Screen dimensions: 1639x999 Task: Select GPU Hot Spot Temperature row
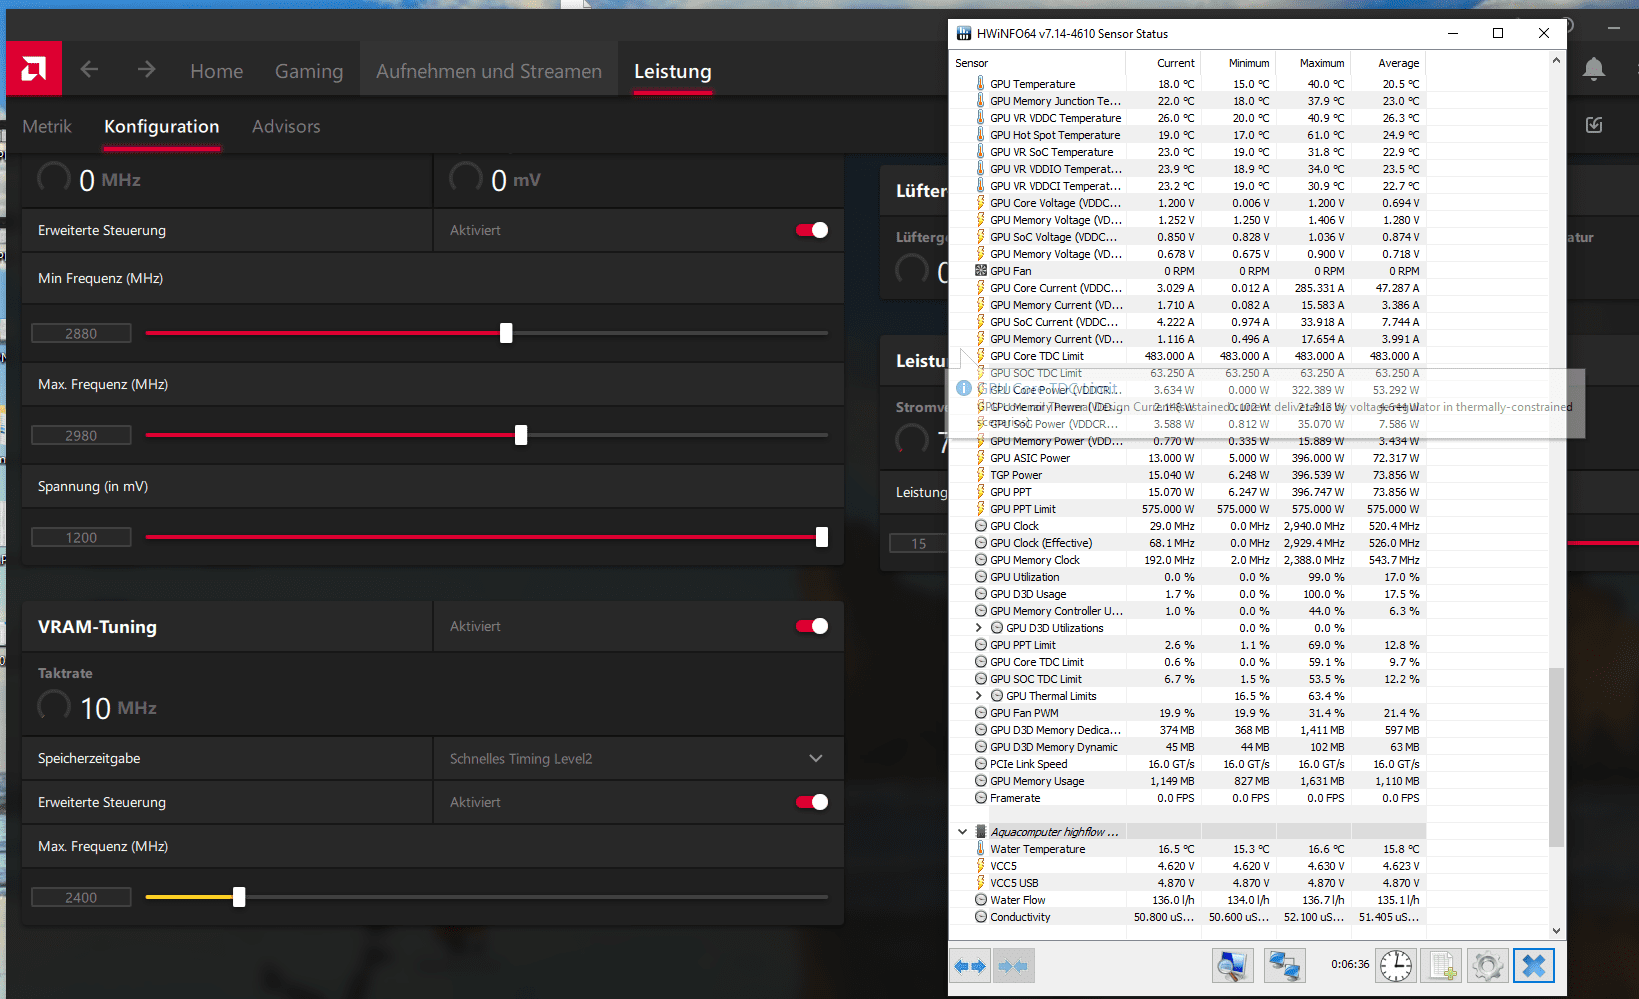pyautogui.click(x=1188, y=135)
